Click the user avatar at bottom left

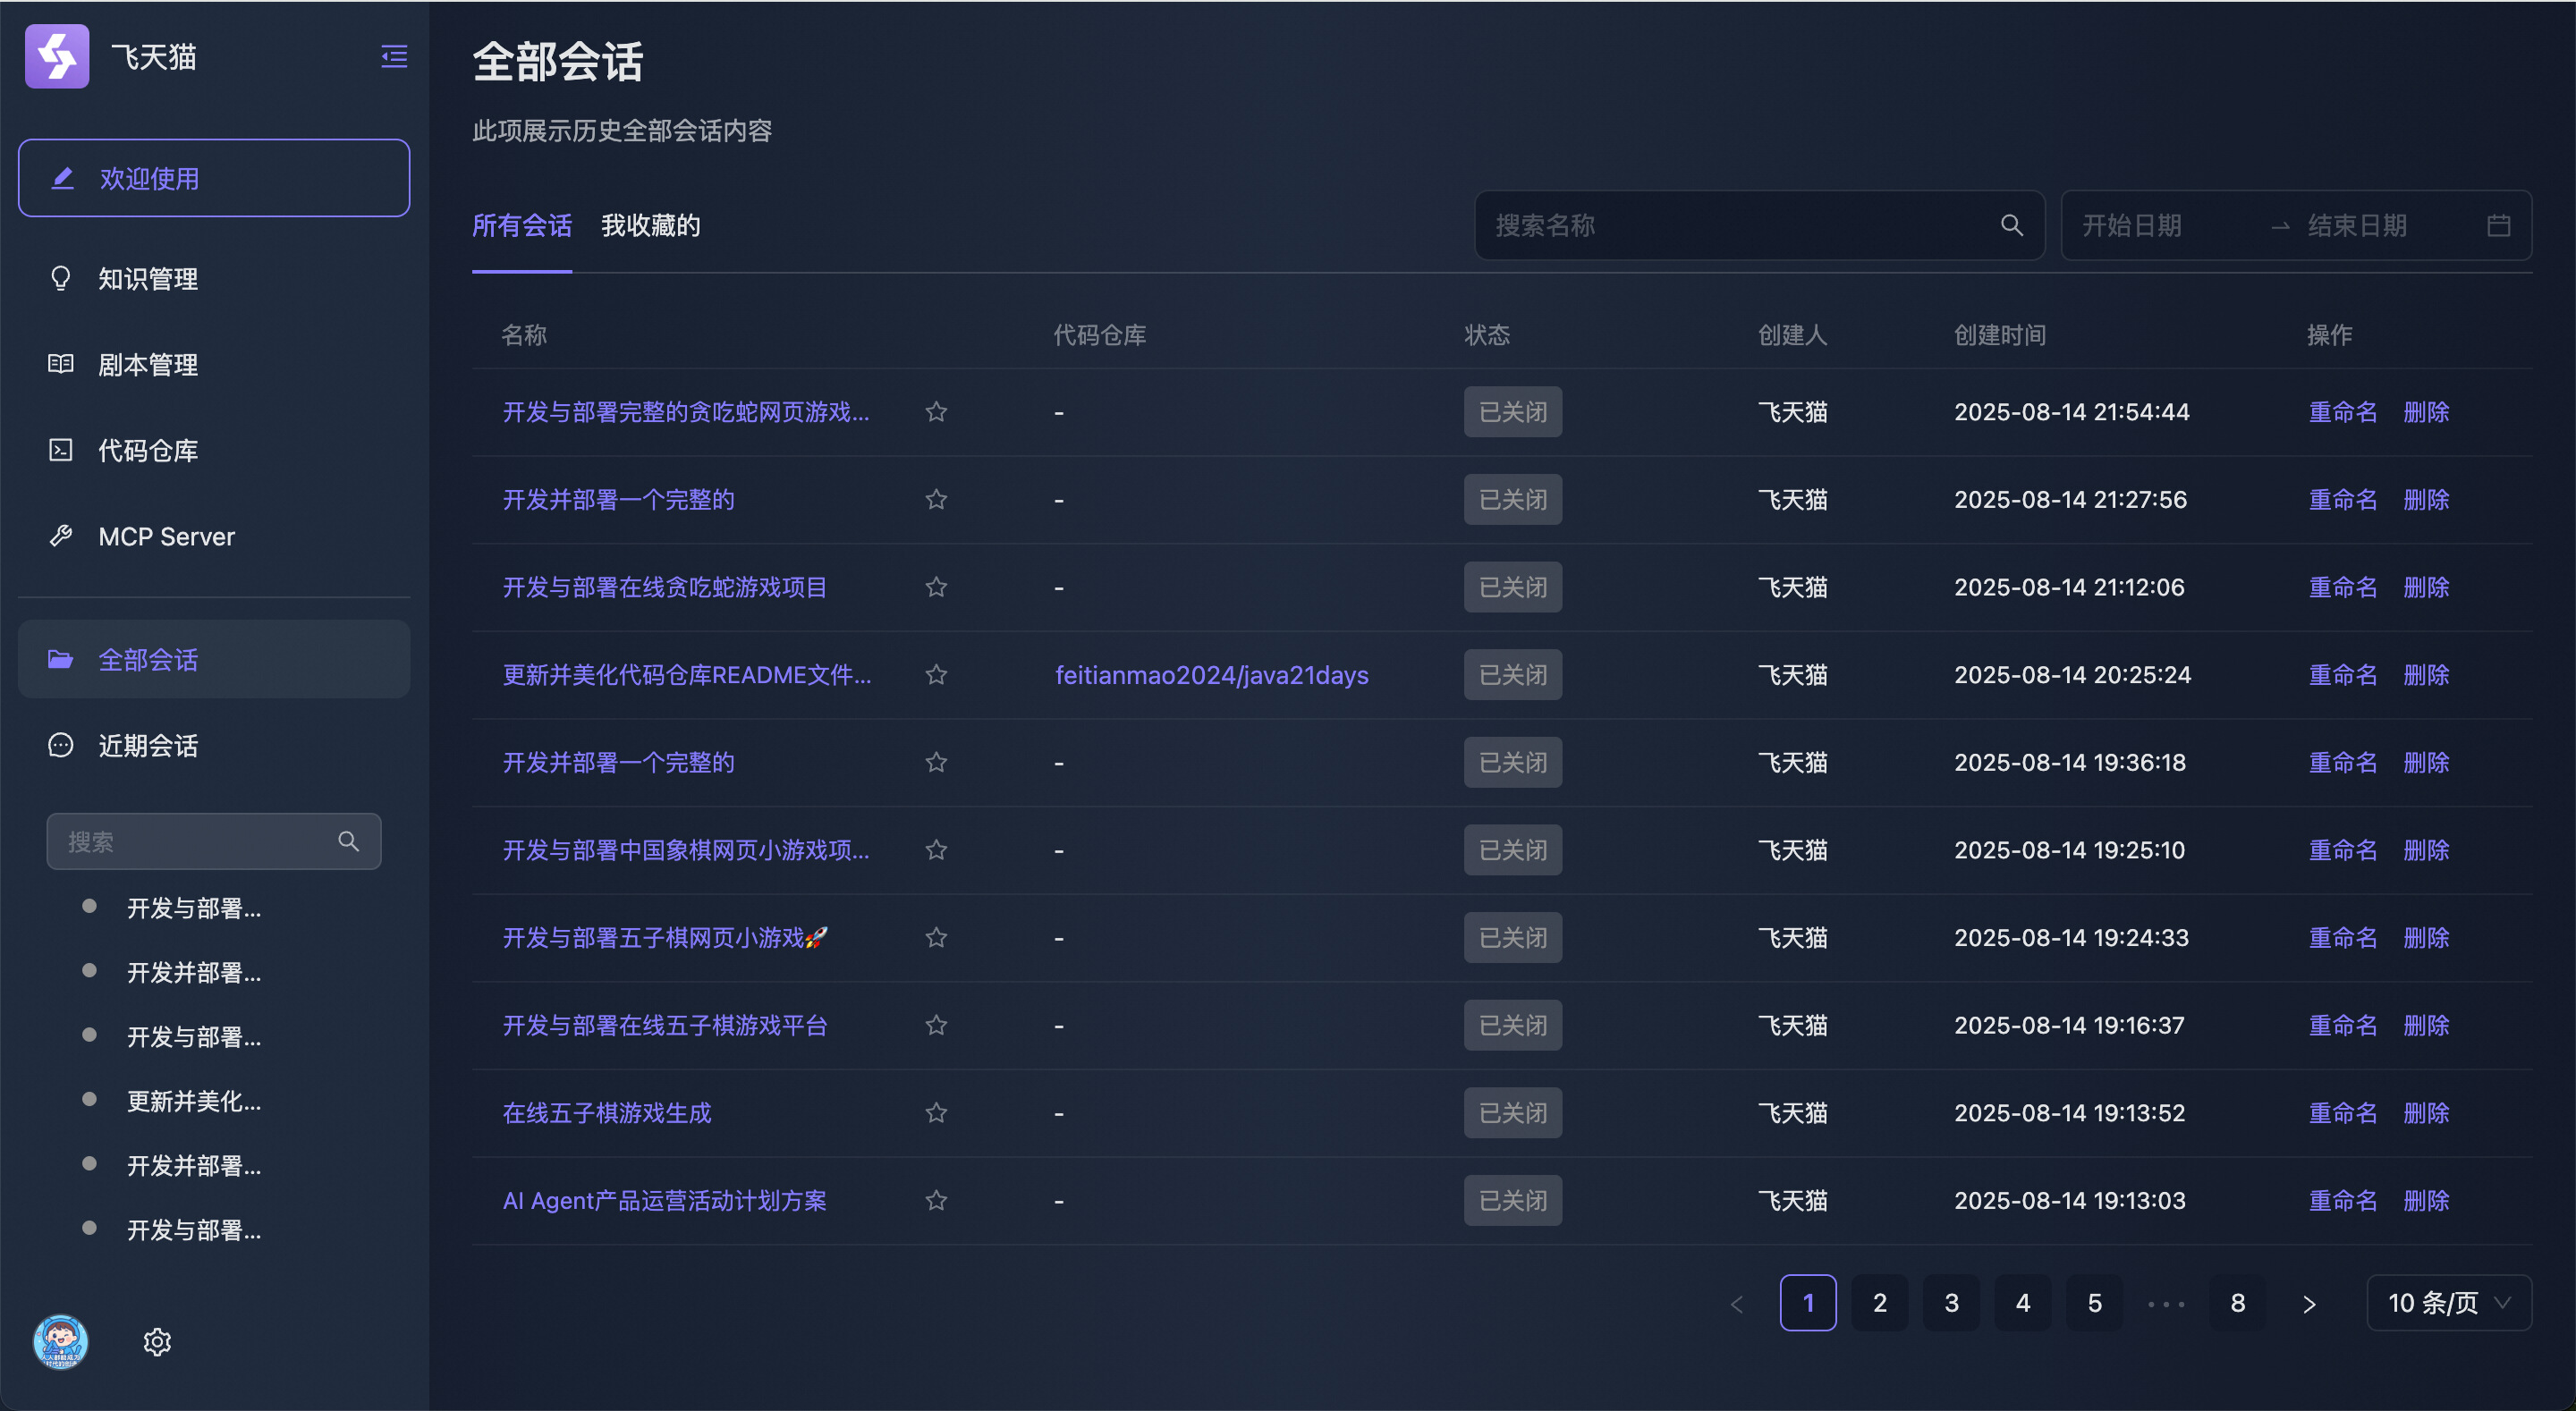61,1341
